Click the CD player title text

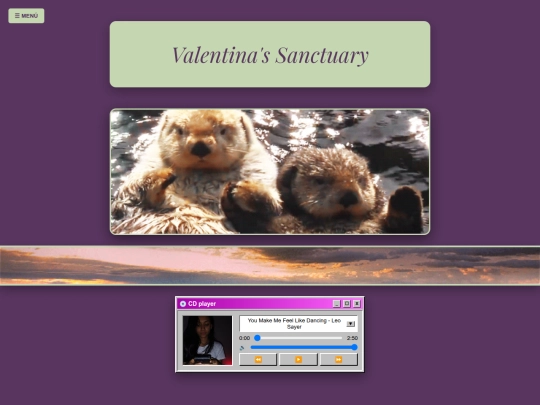202,304
